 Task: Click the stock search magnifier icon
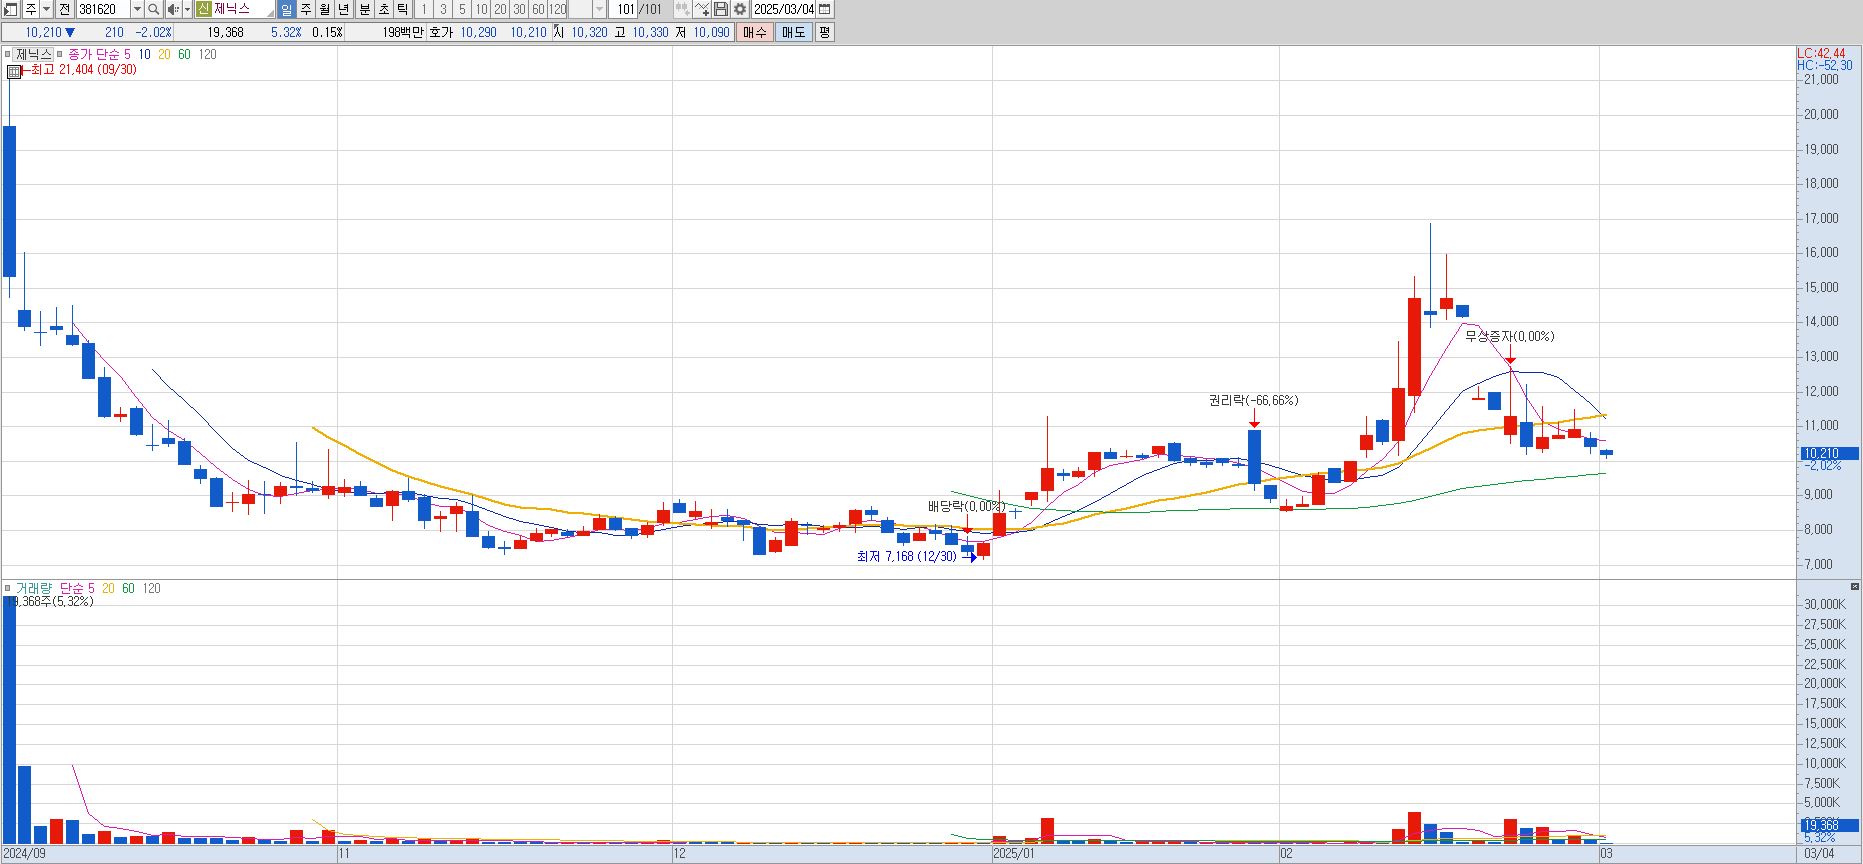153,9
